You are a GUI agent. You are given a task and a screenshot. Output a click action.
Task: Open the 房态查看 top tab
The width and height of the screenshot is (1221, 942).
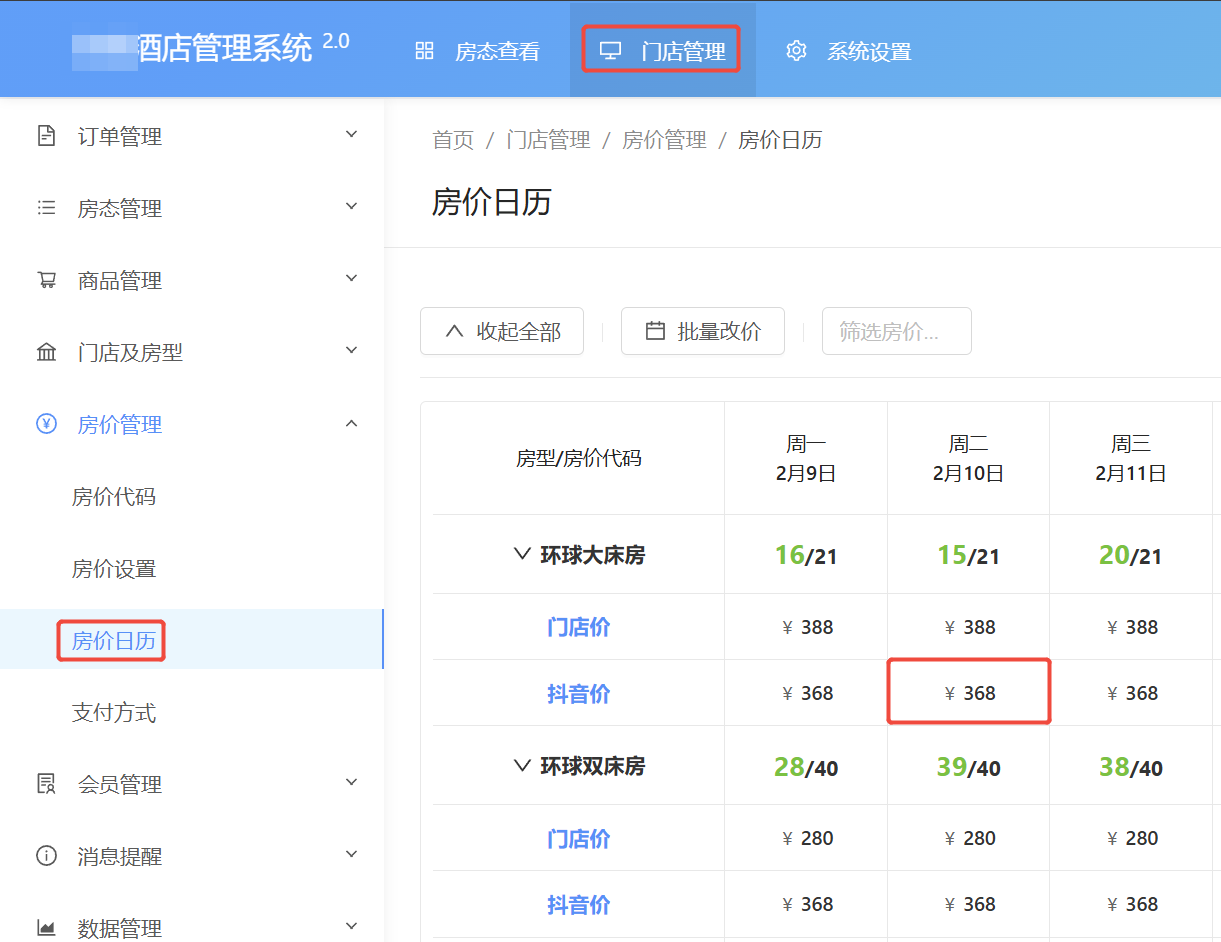(478, 51)
